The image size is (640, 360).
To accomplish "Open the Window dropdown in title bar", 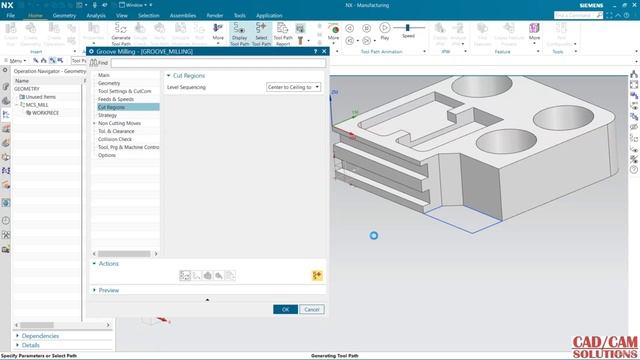I will [134, 5].
